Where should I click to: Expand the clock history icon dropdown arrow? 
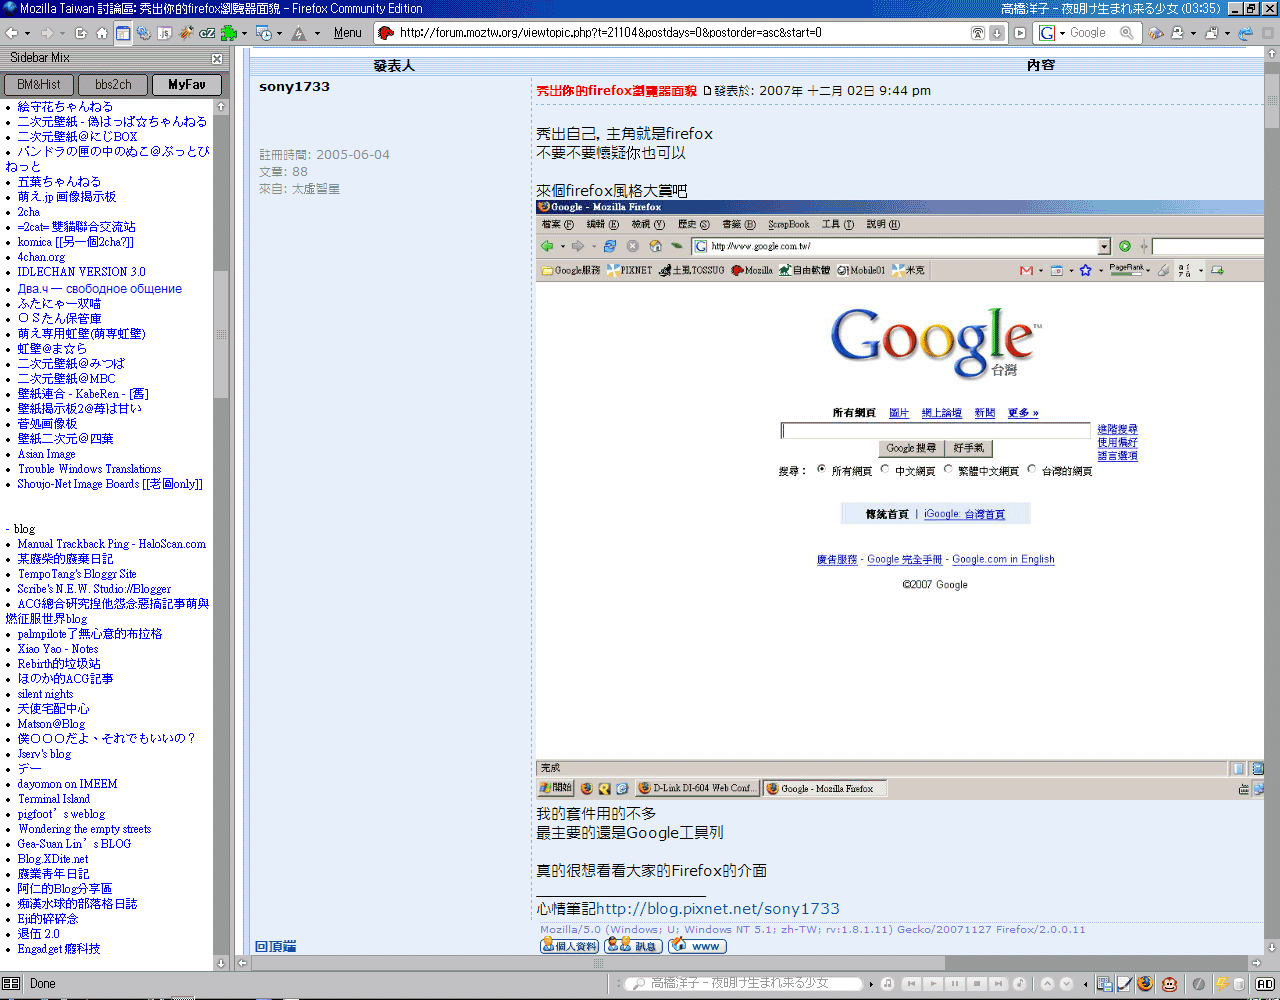(279, 34)
